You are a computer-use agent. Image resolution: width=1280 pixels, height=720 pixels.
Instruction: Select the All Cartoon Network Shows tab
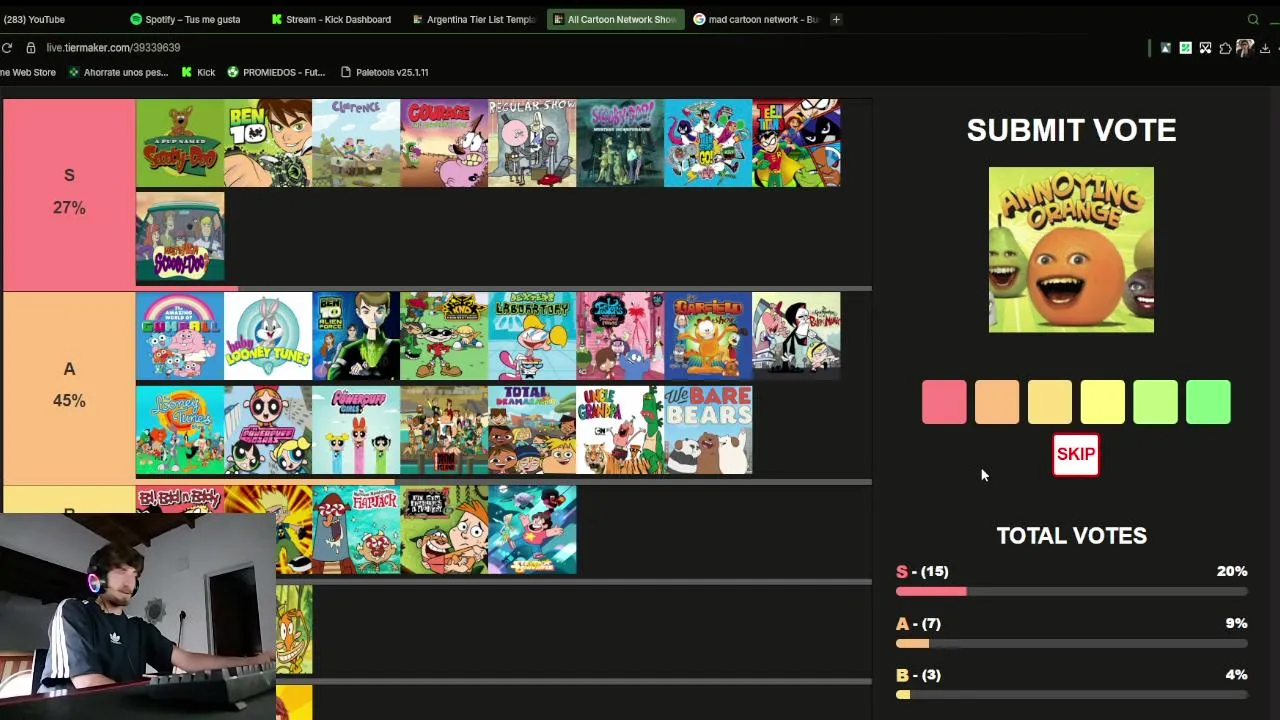[x=615, y=19]
